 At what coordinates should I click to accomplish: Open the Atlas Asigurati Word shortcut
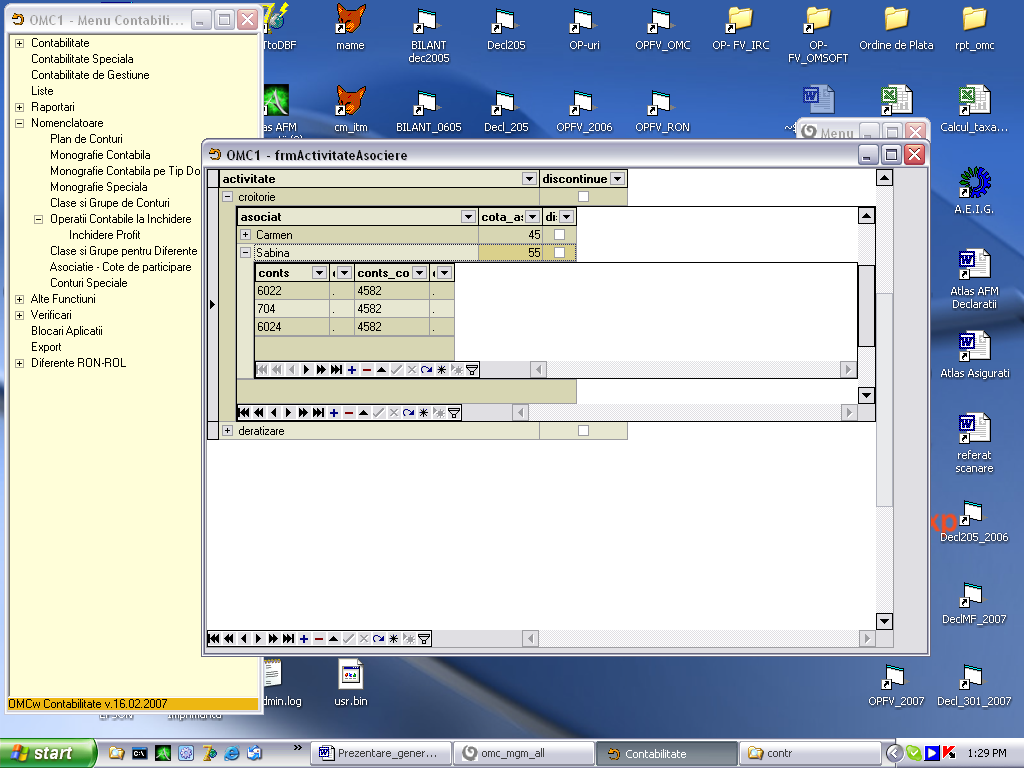pyautogui.click(x=974, y=355)
